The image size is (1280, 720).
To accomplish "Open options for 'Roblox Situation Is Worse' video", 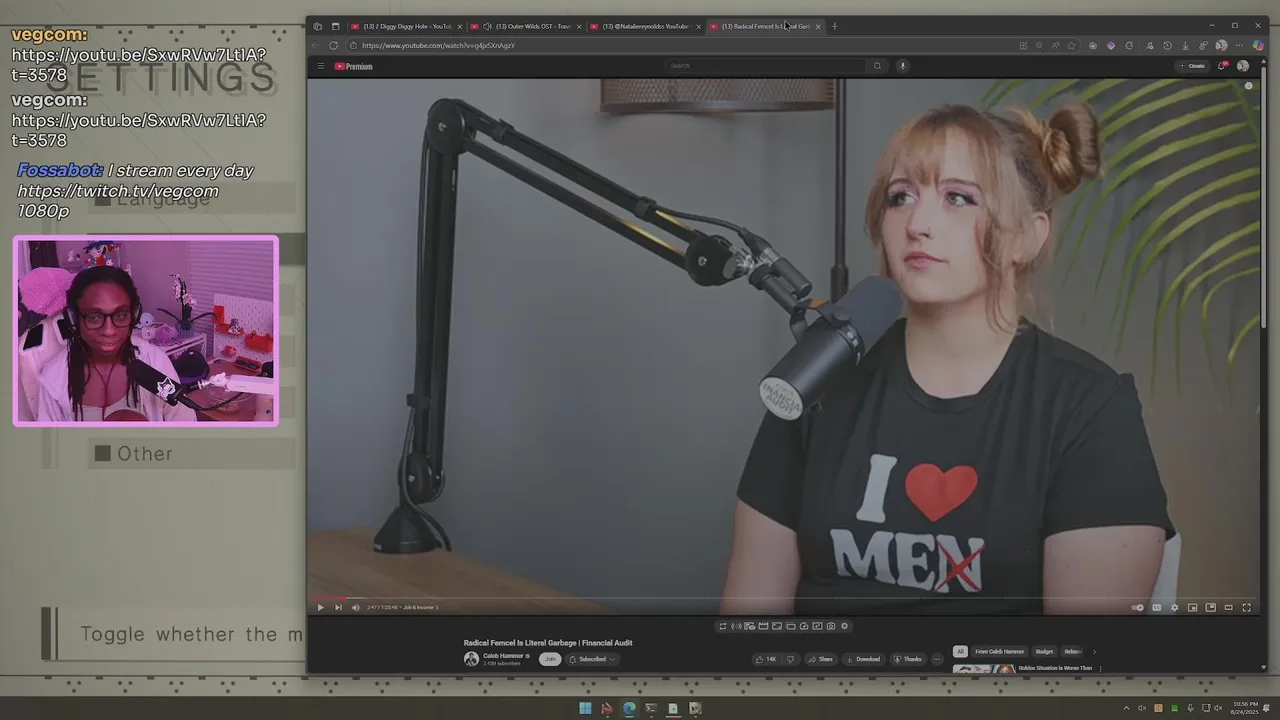I will coord(1100,668).
